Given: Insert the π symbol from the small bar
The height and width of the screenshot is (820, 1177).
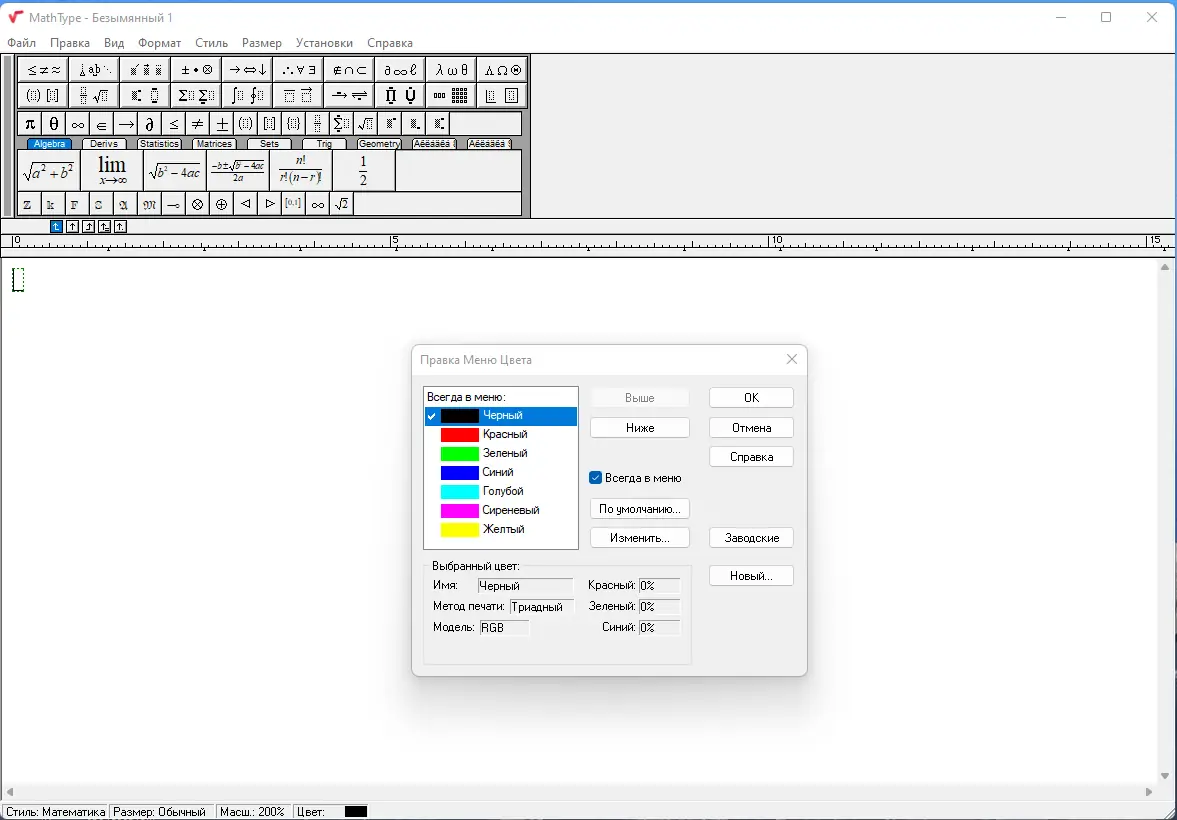Looking at the screenshot, I should [x=29, y=124].
